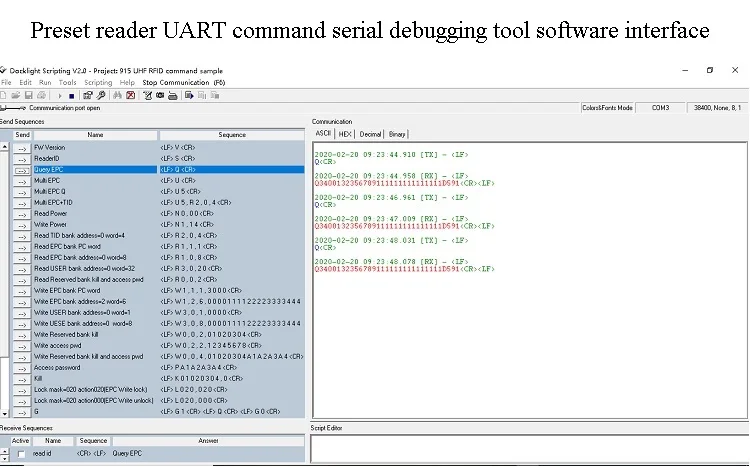
Task: Click the keyboard console toolbar icon
Action: point(173,96)
